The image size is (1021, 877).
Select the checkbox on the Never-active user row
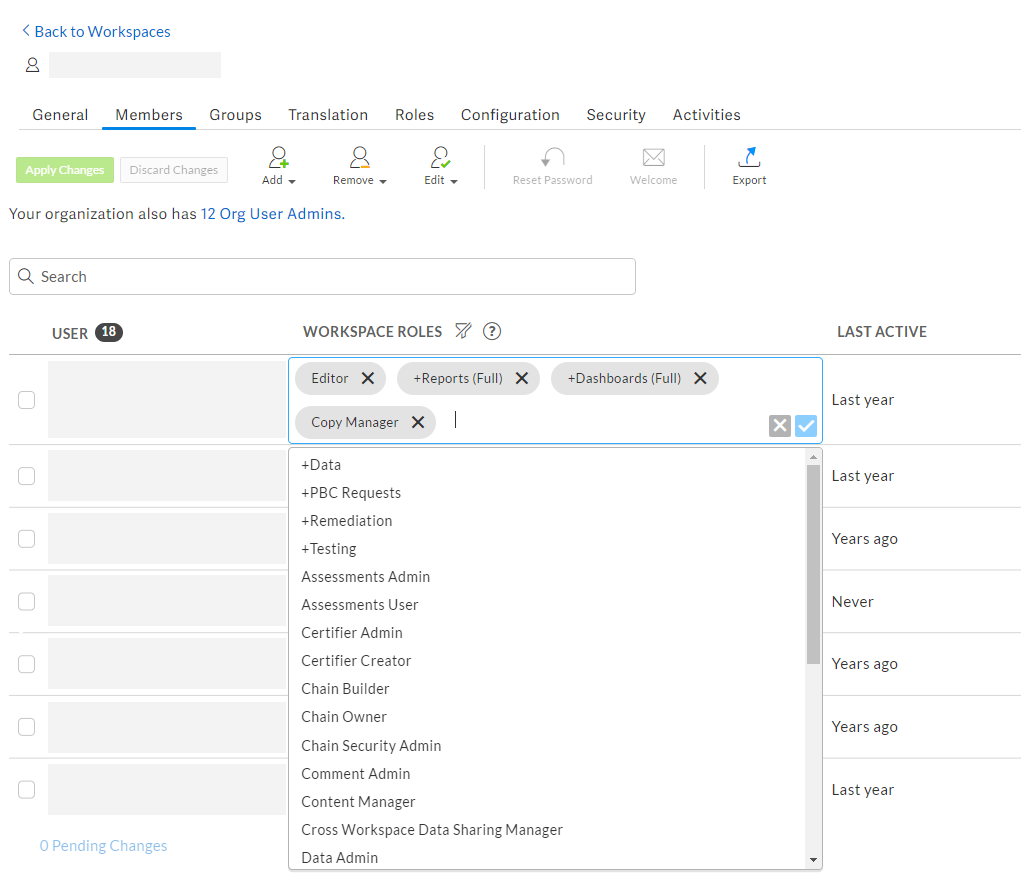pos(26,601)
